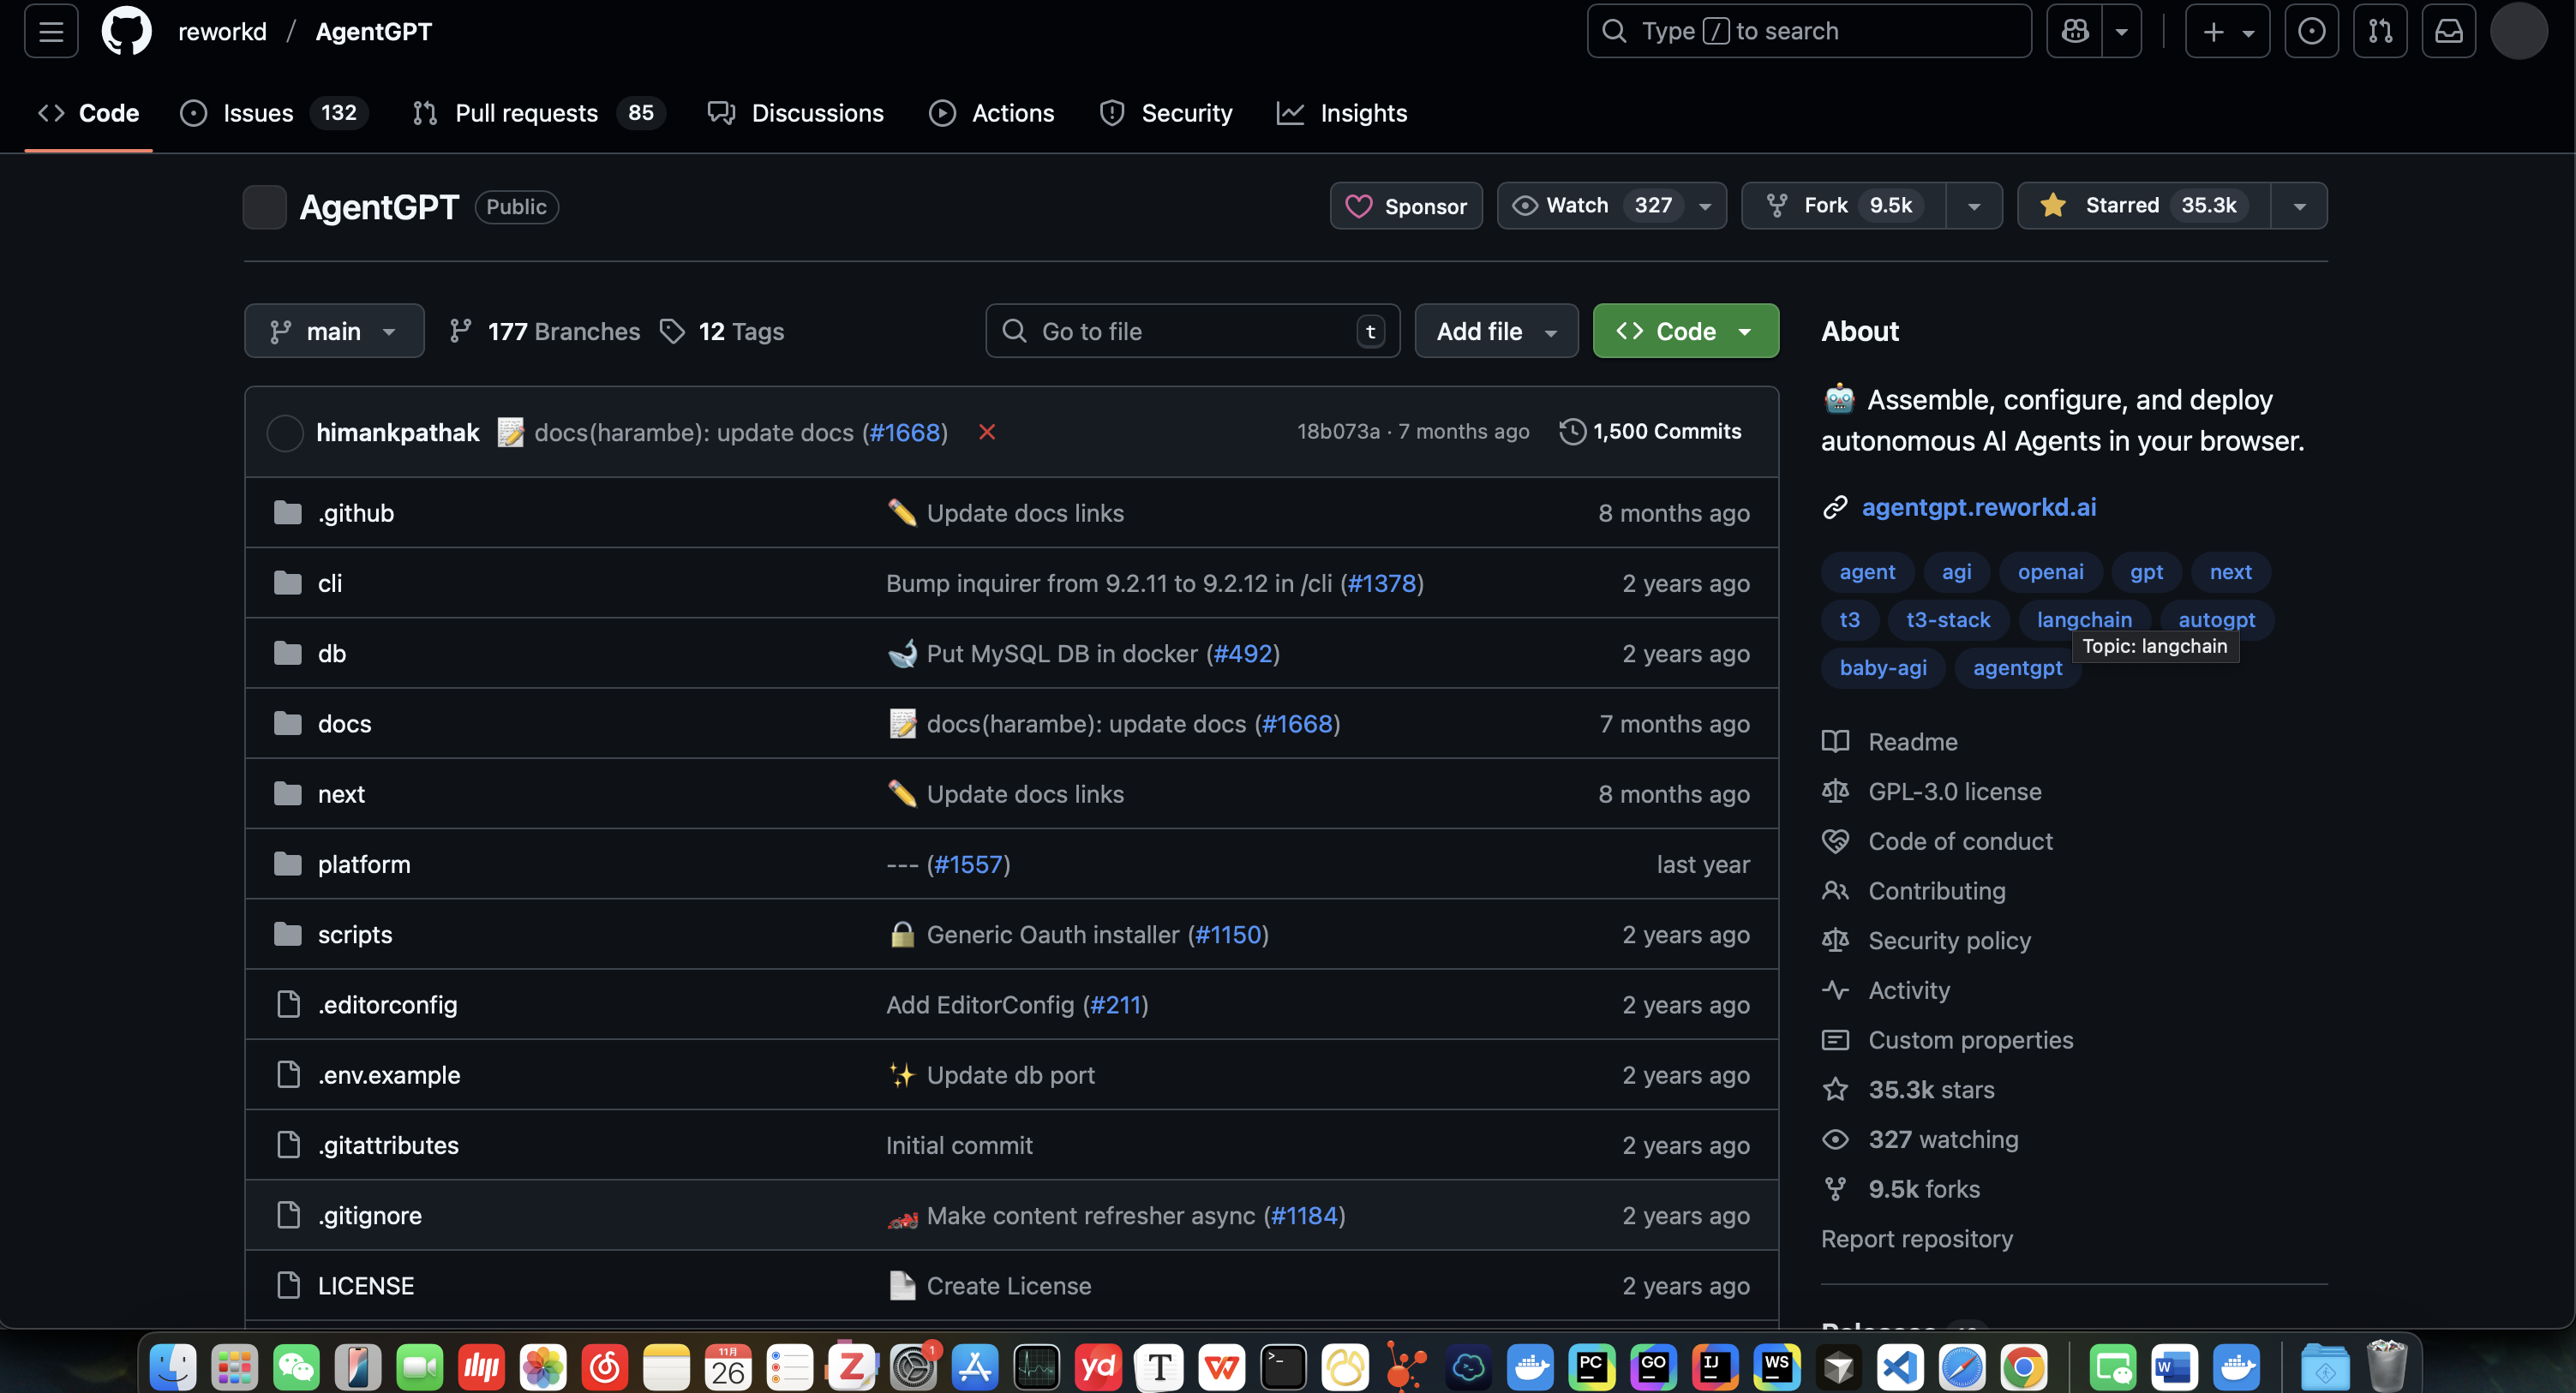Screen dimensions: 2576x1393
Task: Open the pull requests icon in header
Action: pyautogui.click(x=2380, y=31)
